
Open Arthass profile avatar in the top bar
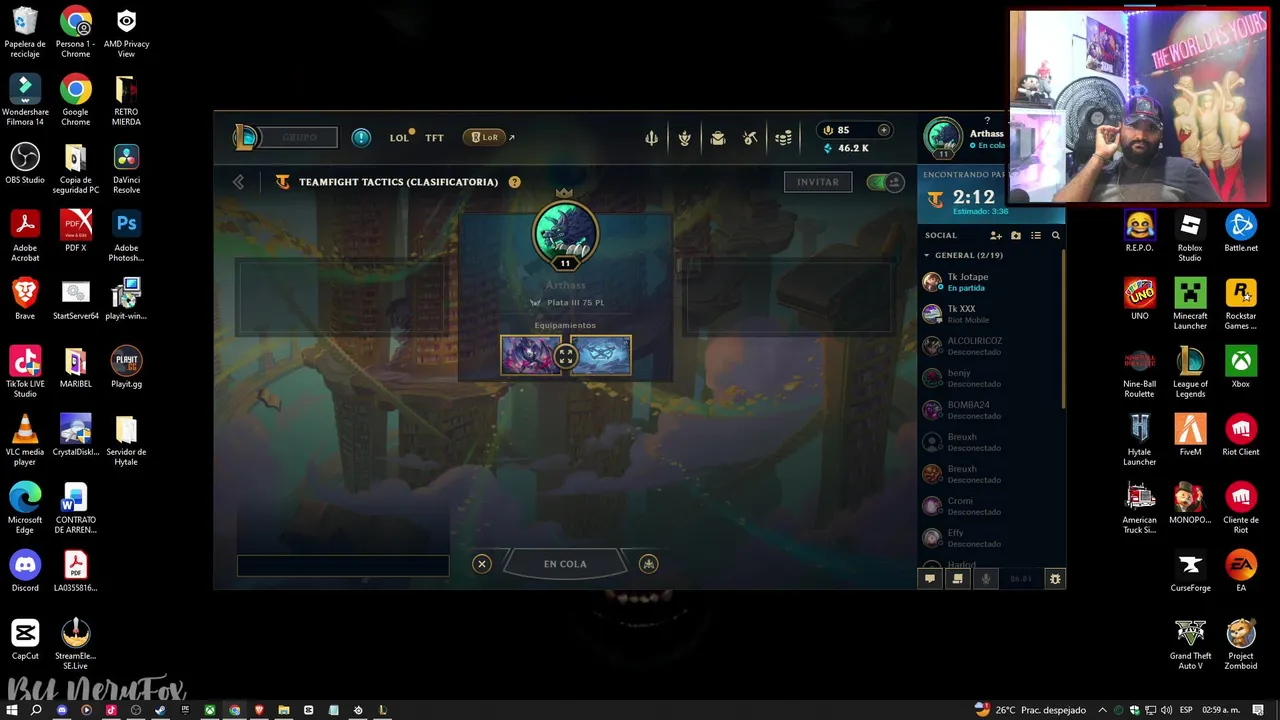click(x=943, y=138)
